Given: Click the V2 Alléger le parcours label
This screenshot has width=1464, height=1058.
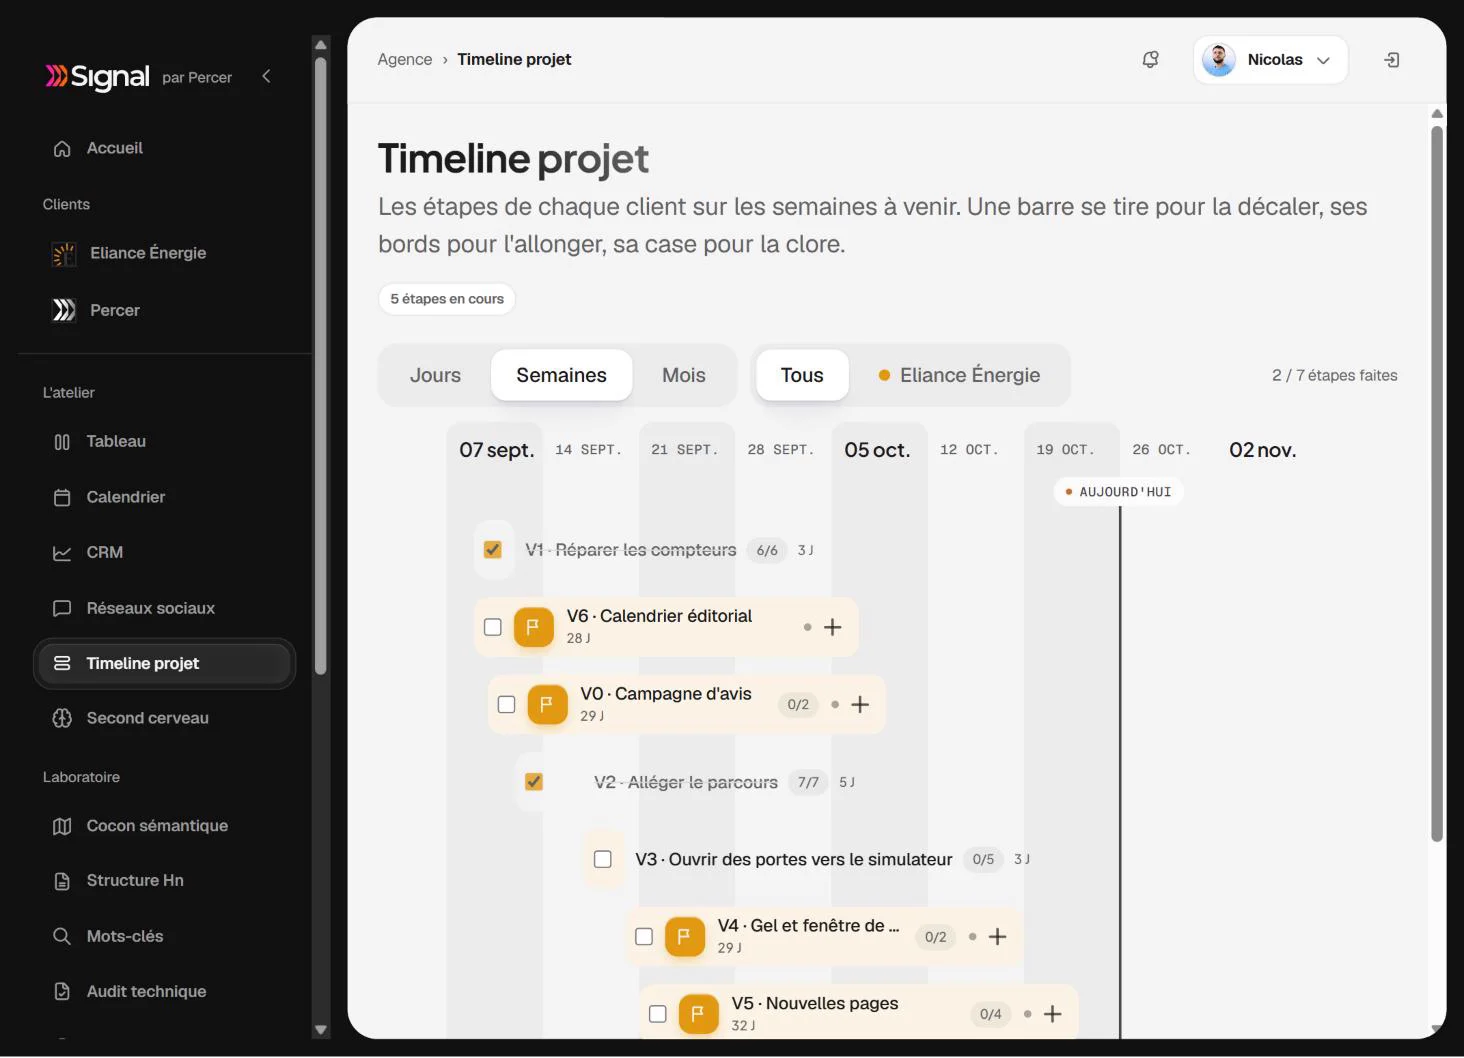Looking at the screenshot, I should click(x=685, y=782).
